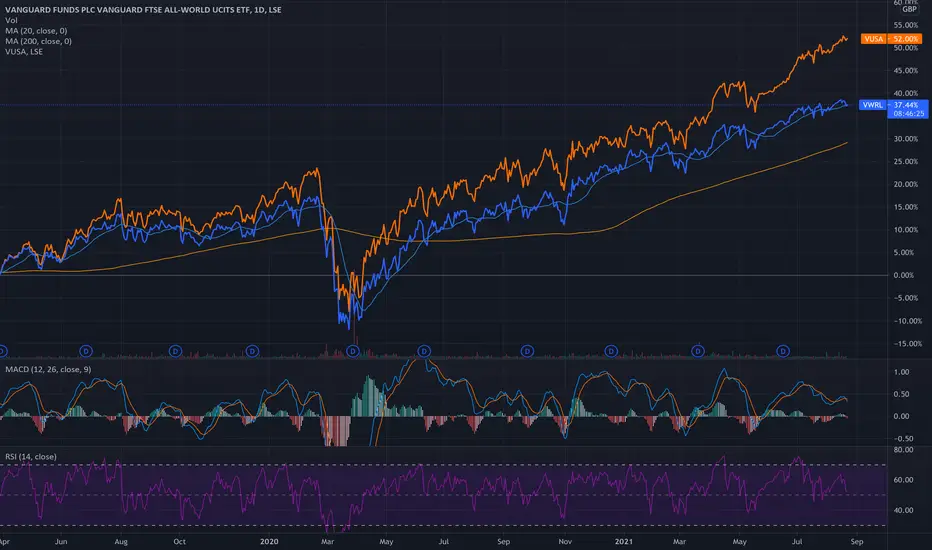Click the 08:46:25 bar countdown label
Image resolution: width=932 pixels, height=550 pixels.
coord(908,114)
